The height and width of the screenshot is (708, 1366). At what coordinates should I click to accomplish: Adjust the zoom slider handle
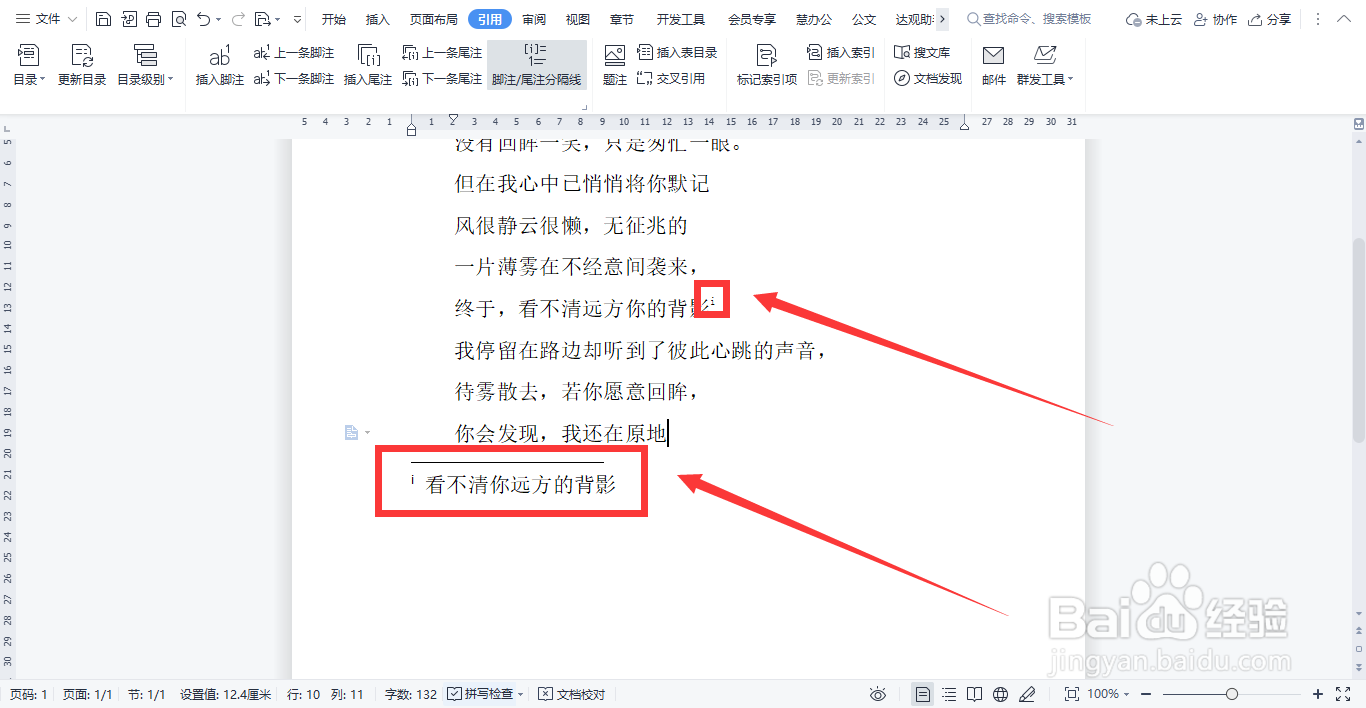tap(1232, 694)
